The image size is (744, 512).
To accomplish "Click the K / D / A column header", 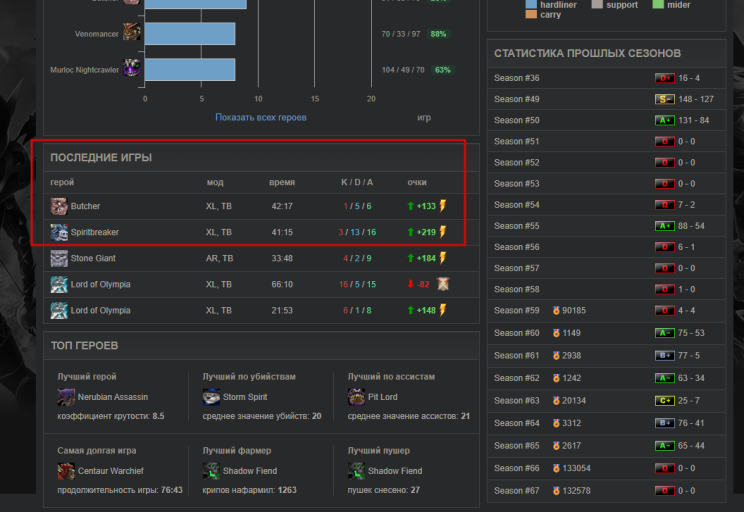I will pos(357,182).
